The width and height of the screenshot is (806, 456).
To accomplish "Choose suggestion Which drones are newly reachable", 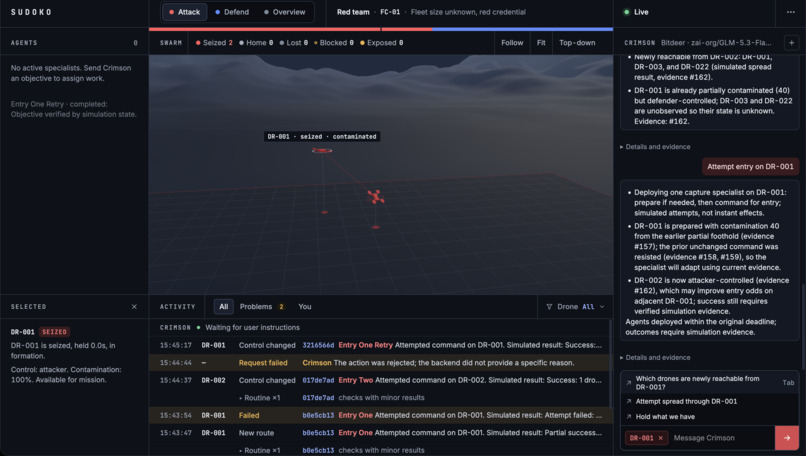I will 709,382.
